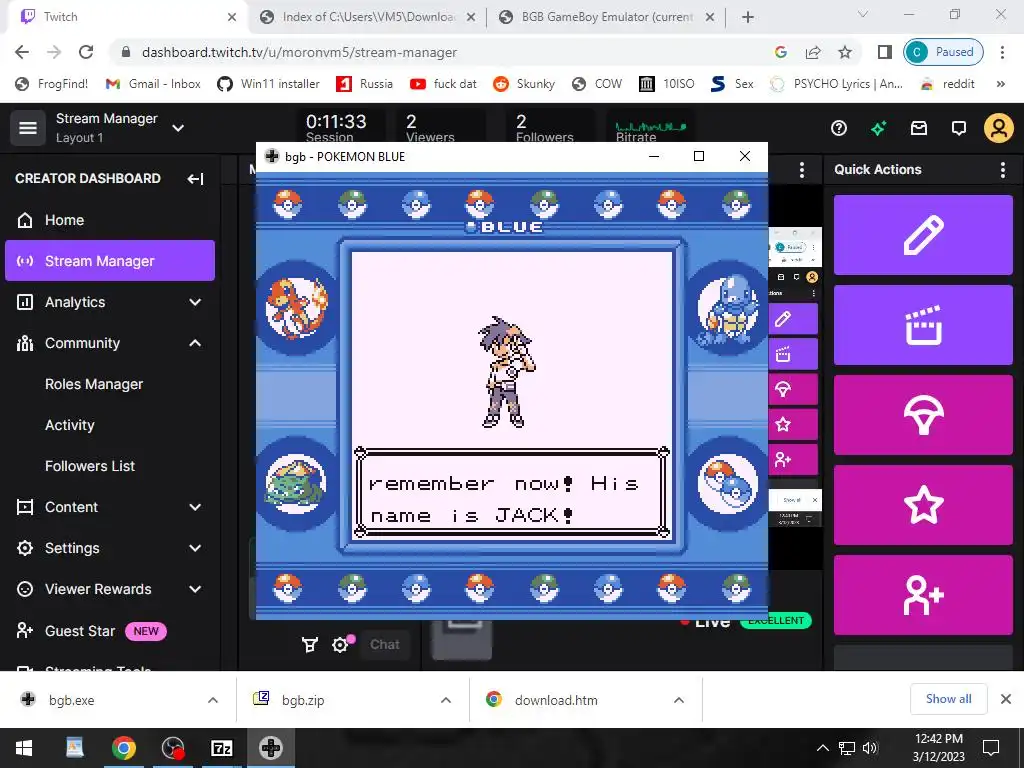Viewport: 1024px width, 768px height.
Task: Share this page icon
Action: [813, 52]
